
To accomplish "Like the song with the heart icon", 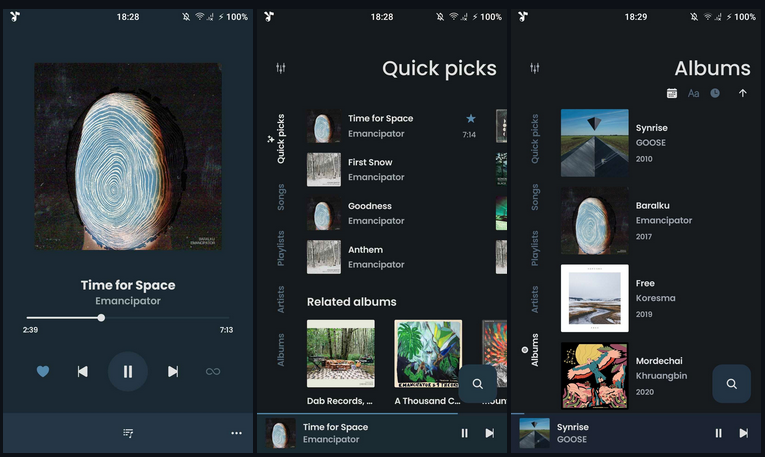I will [43, 372].
